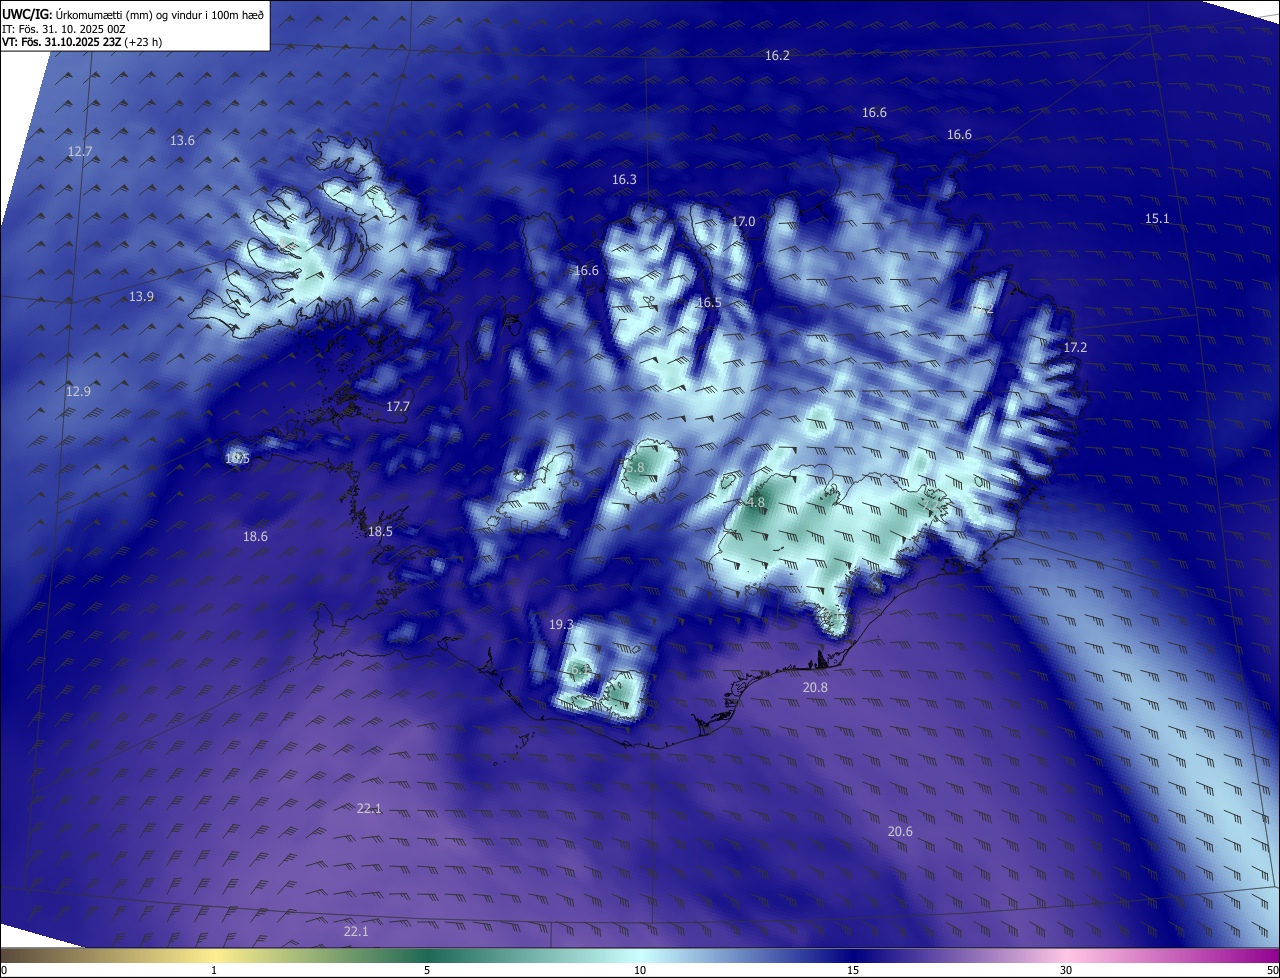1280x978 pixels.
Task: Click the colorbar tick label 10
Action: [x=640, y=970]
